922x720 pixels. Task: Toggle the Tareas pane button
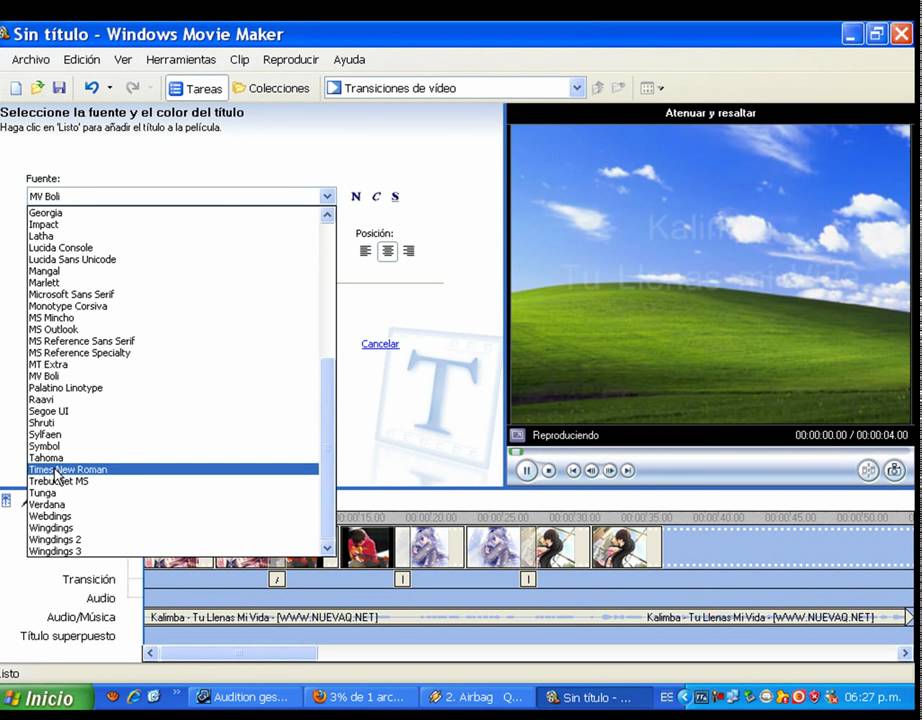pos(196,89)
